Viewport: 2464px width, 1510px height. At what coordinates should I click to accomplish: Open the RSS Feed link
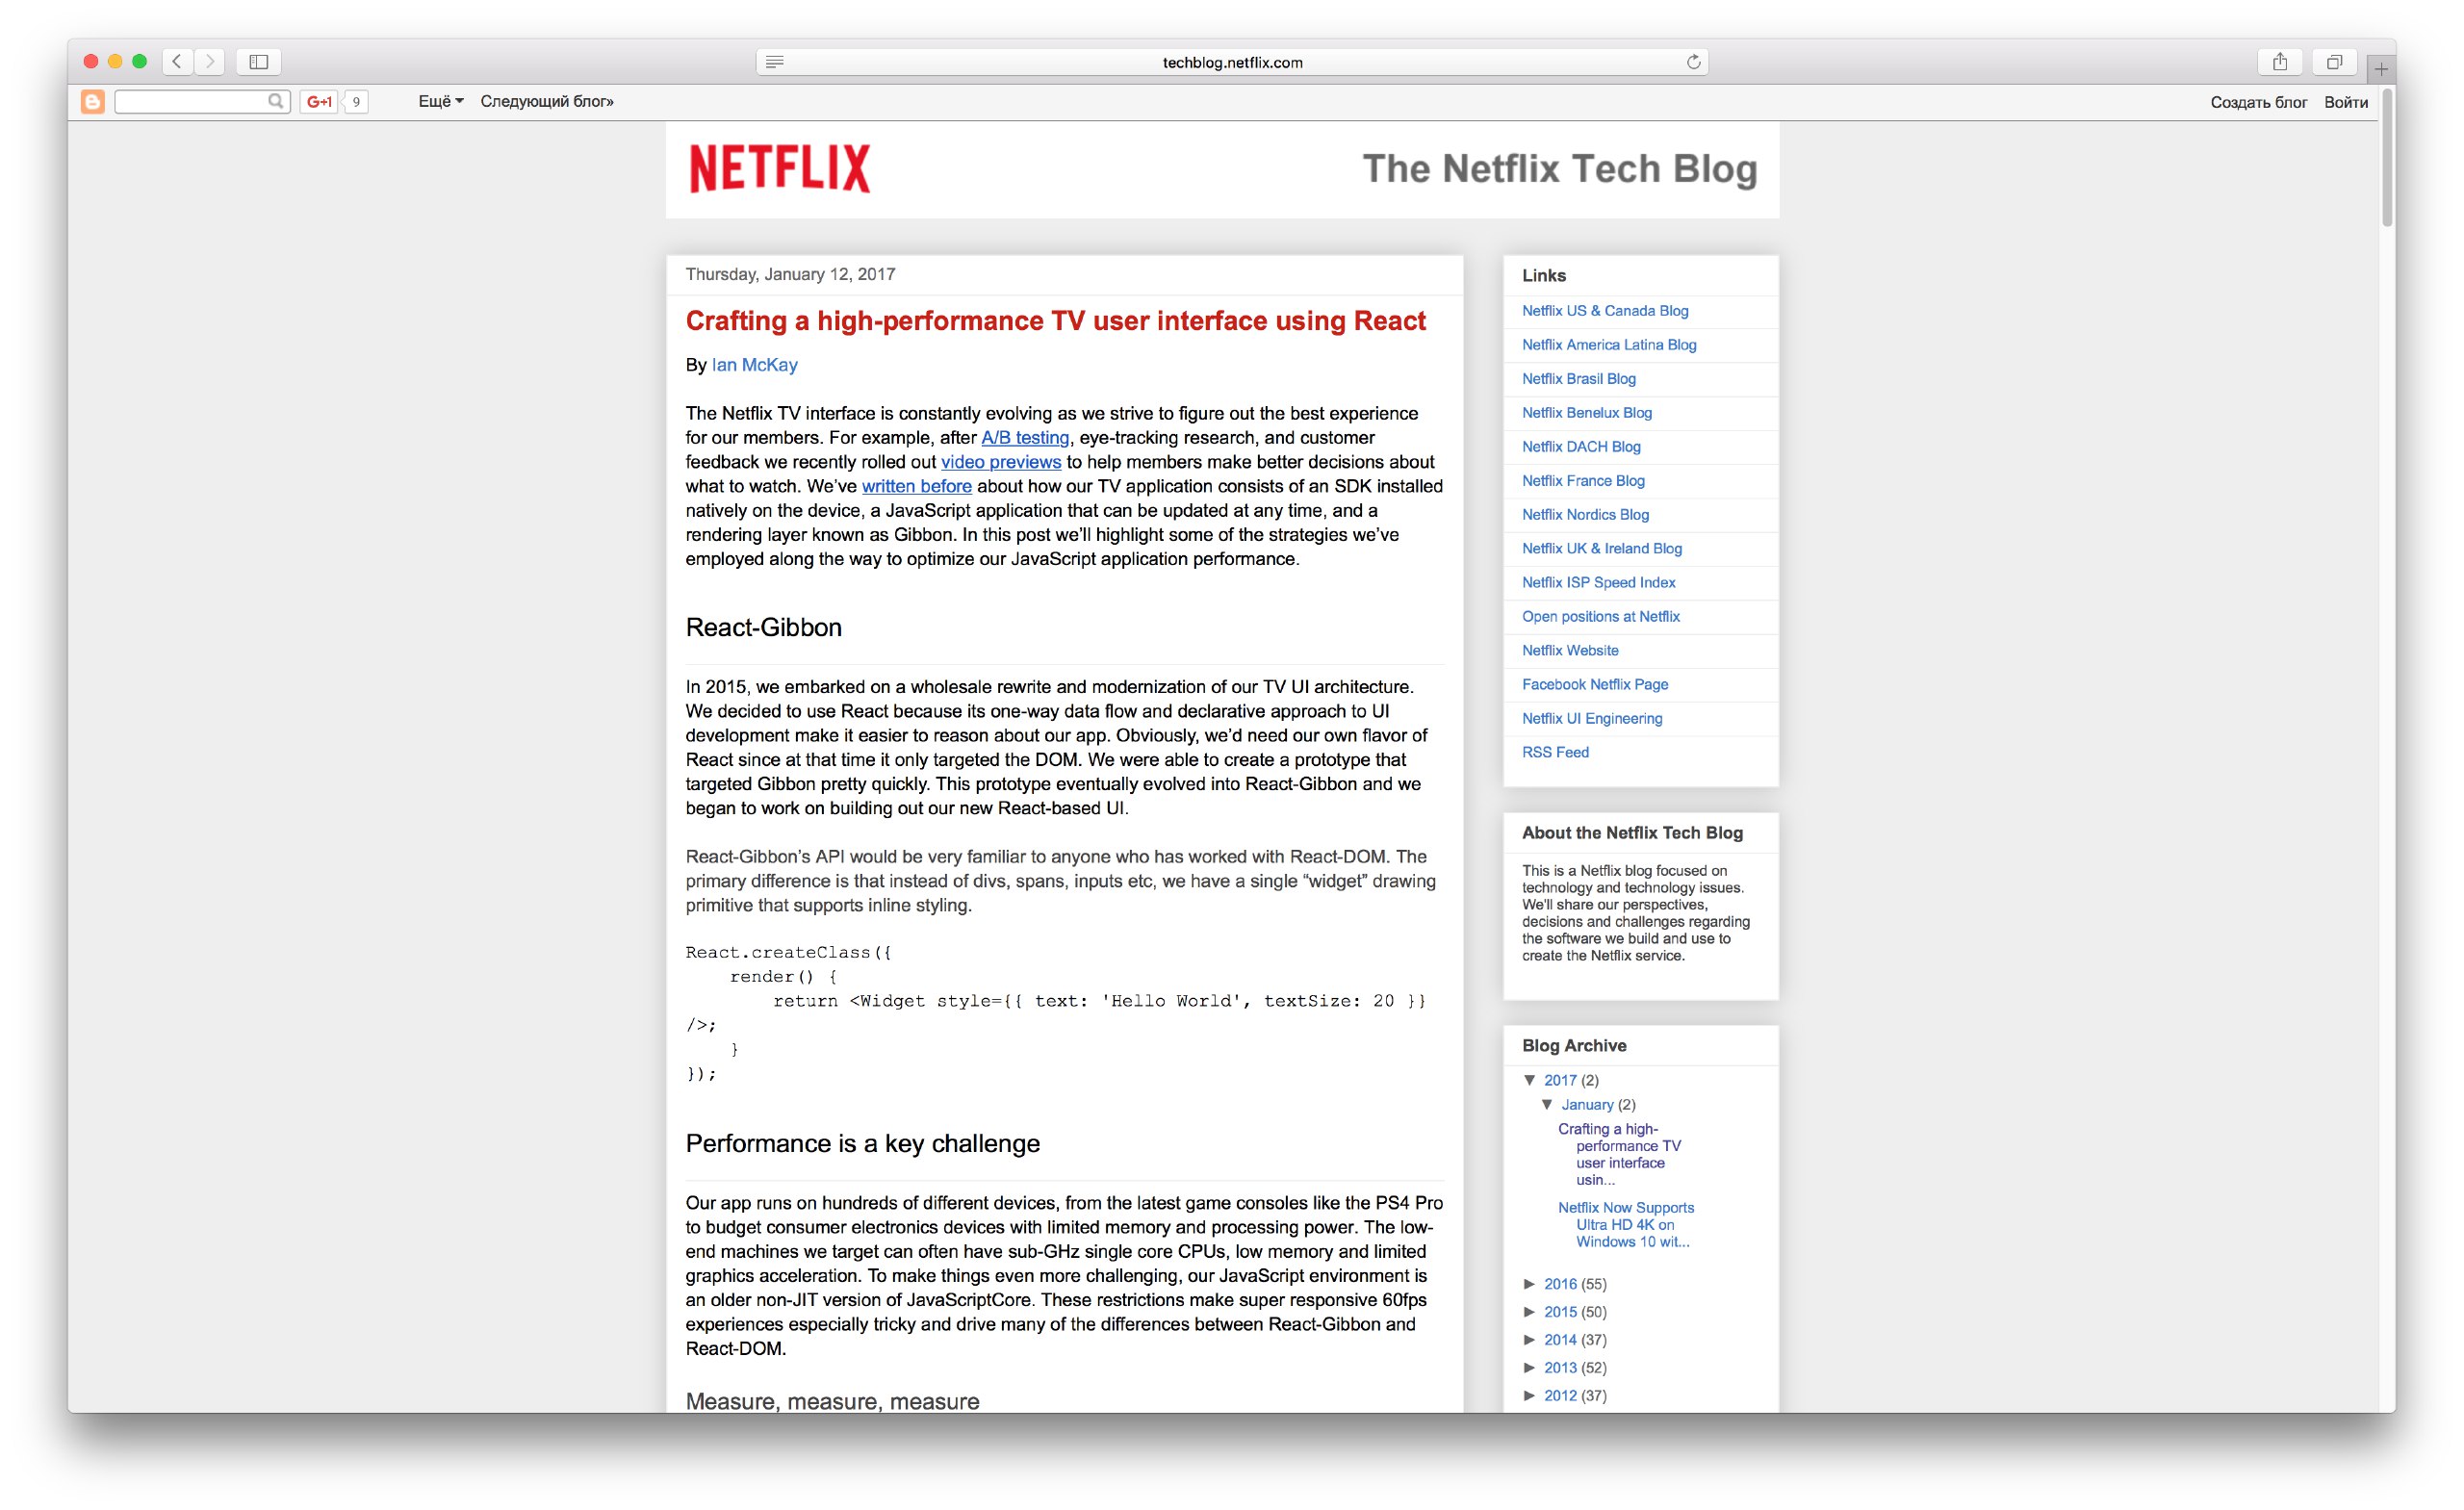1555,753
